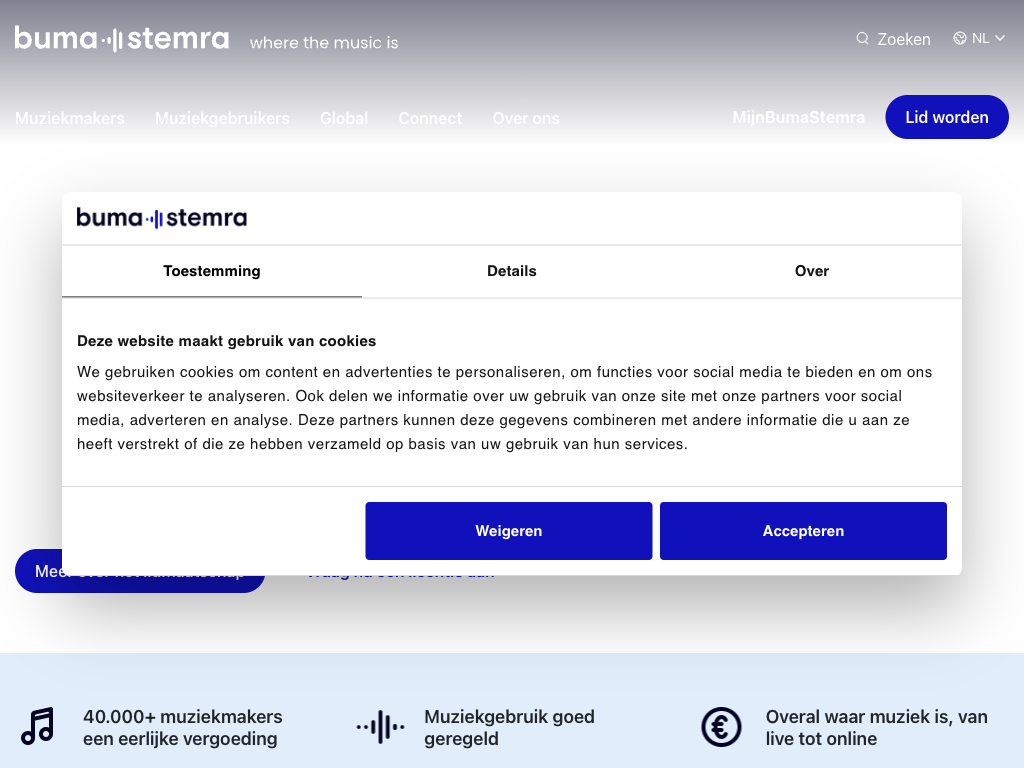Open the Muziekgebruikers menu
Viewport: 1024px width, 768px height.
pyautogui.click(x=222, y=118)
